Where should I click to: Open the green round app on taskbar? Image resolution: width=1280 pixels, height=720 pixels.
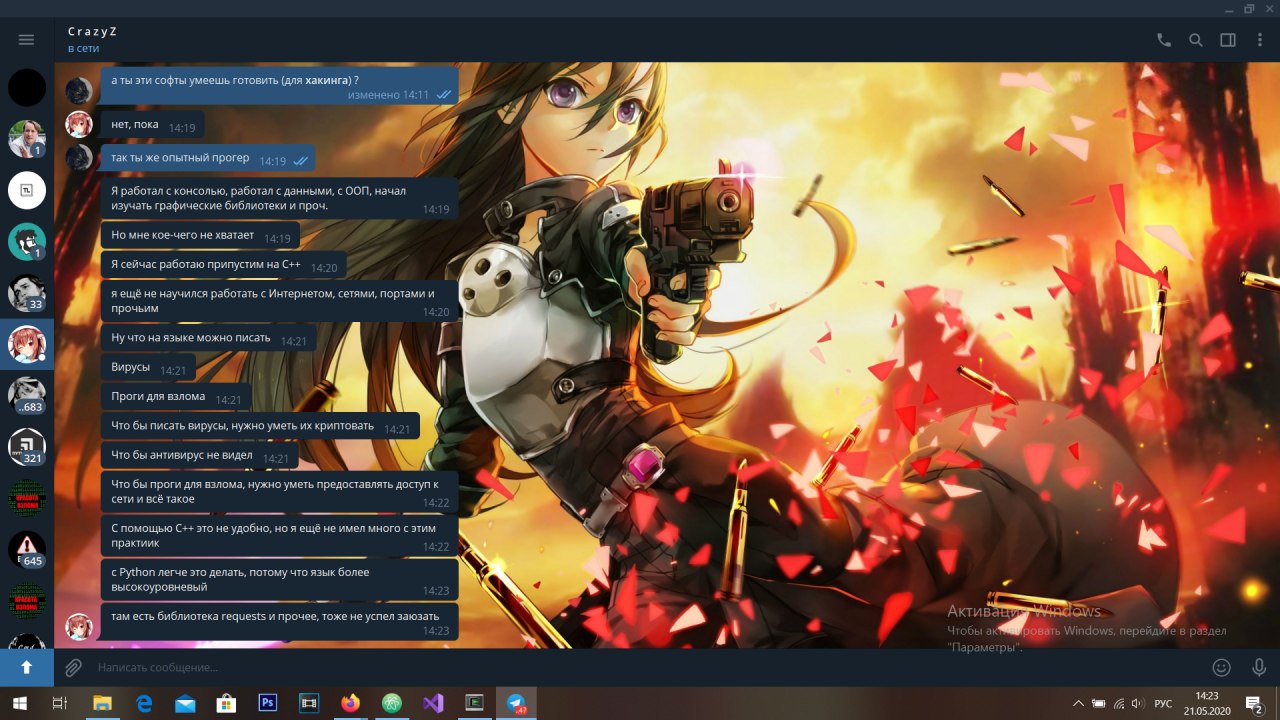click(391, 703)
